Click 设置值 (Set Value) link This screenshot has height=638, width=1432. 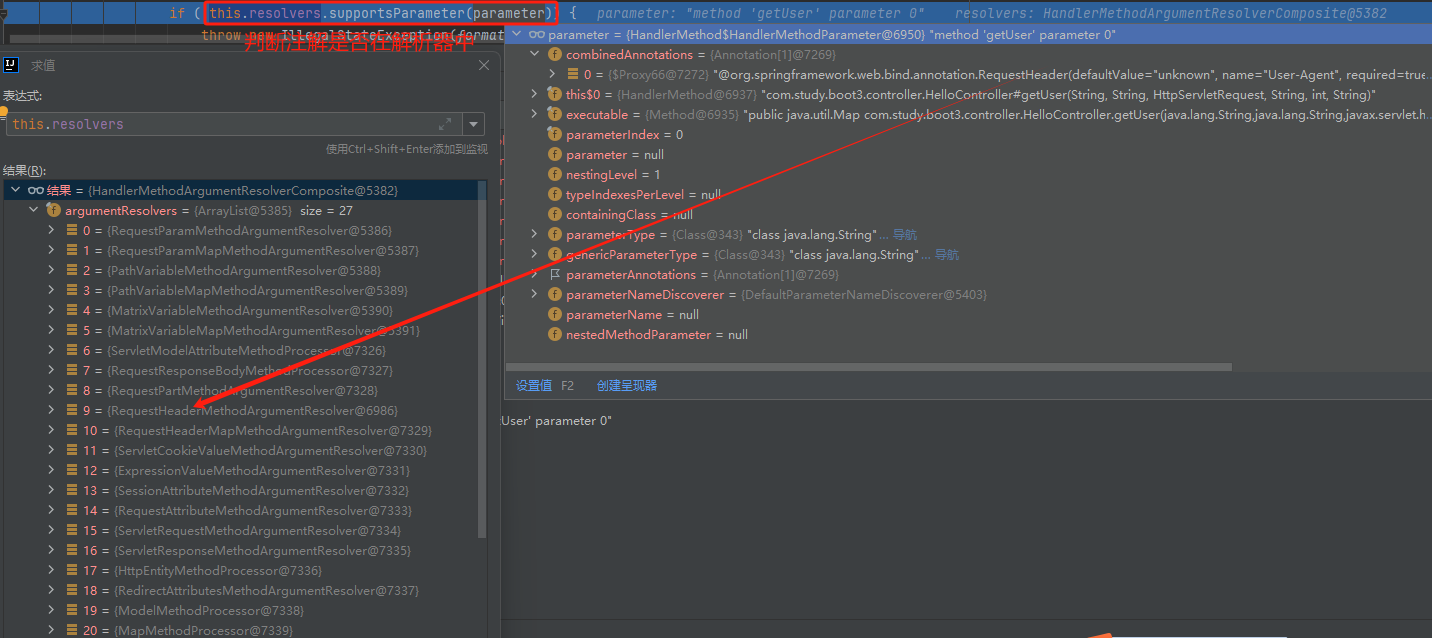point(533,385)
